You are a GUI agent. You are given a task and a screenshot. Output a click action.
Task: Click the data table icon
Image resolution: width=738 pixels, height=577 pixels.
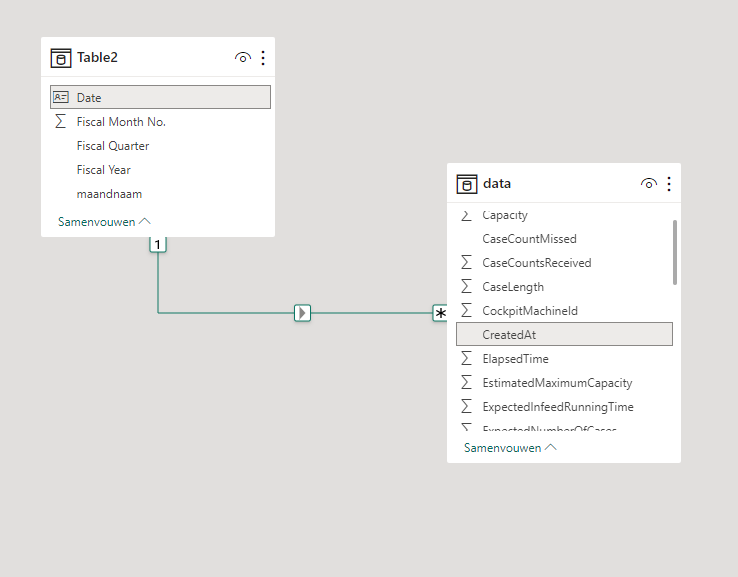(466, 184)
